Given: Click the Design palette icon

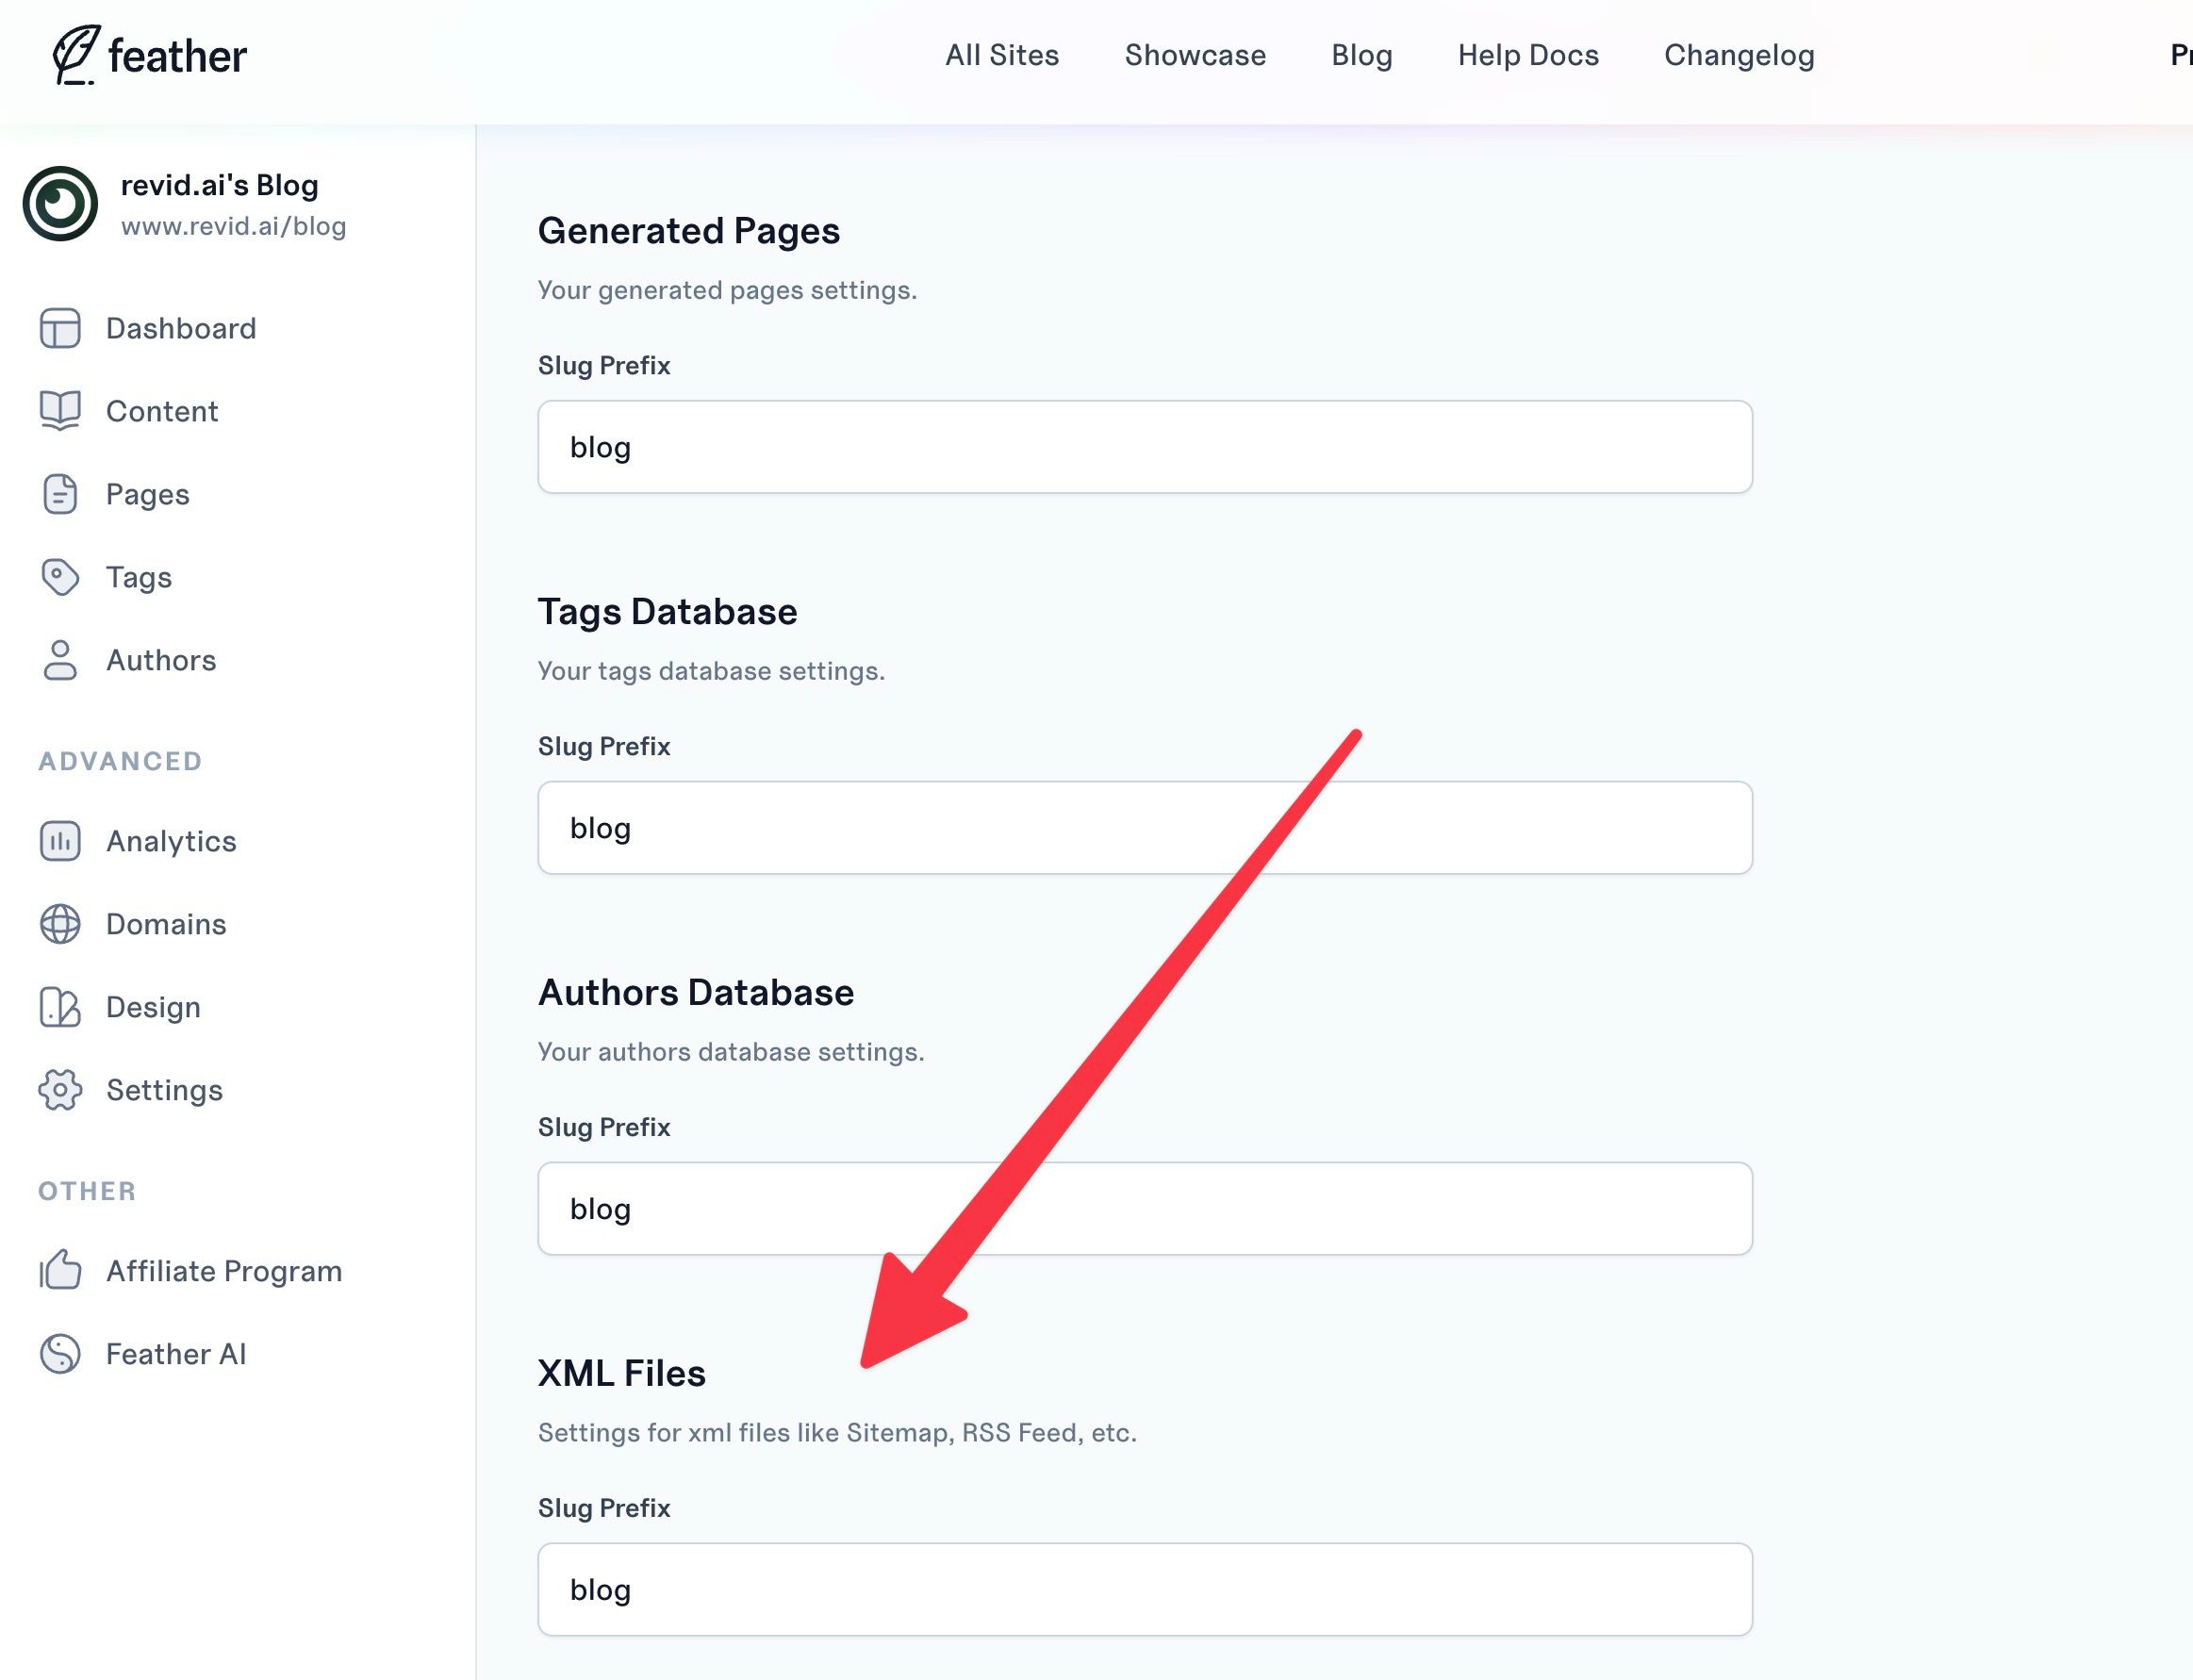Looking at the screenshot, I should click(x=60, y=1007).
